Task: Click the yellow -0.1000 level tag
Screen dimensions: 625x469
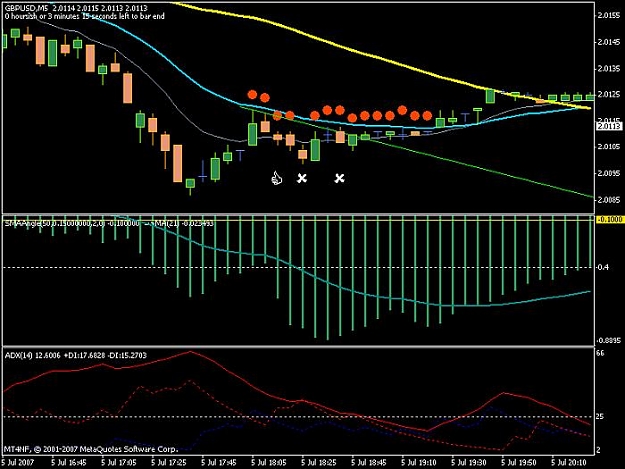Action: (609, 220)
